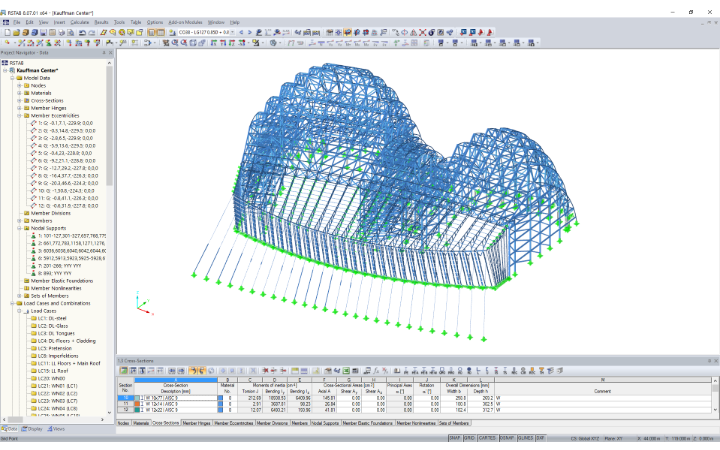Switch to the Member Hinges table tab

click(x=197, y=423)
